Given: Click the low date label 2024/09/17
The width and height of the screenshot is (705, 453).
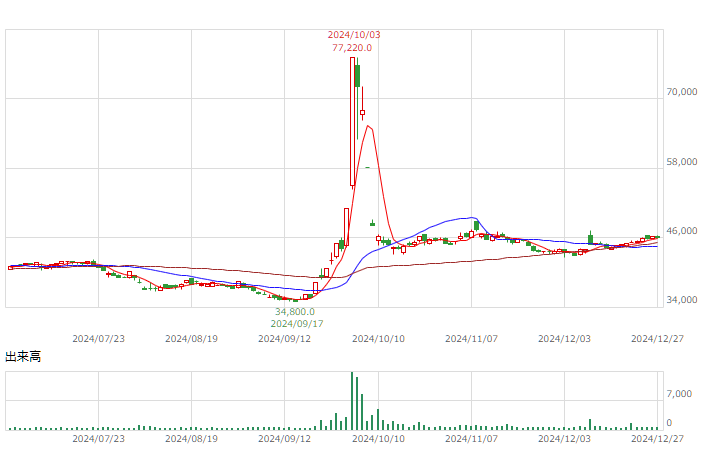Looking at the screenshot, I should 297,324.
